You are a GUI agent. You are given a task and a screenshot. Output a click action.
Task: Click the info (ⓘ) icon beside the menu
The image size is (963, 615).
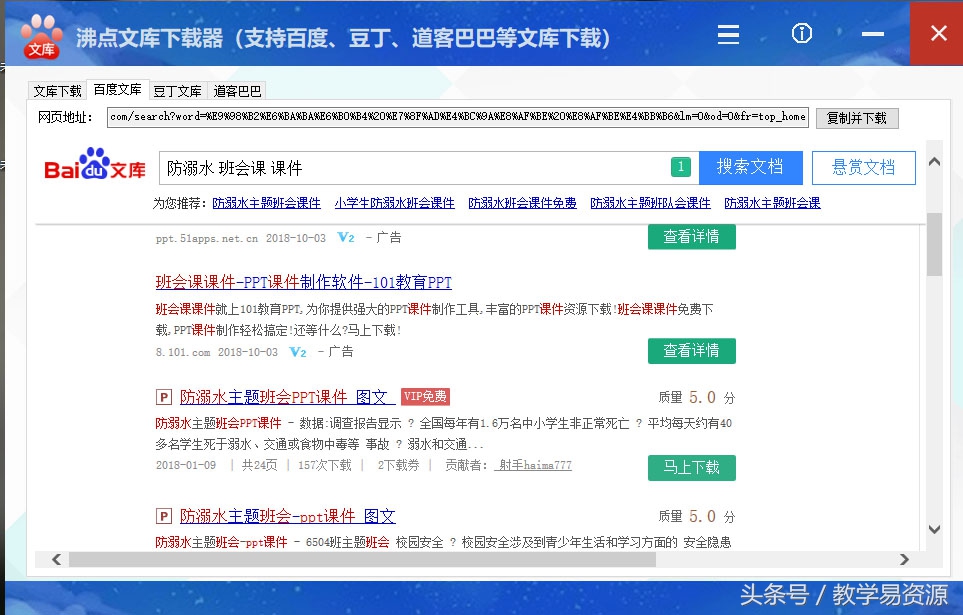801,34
